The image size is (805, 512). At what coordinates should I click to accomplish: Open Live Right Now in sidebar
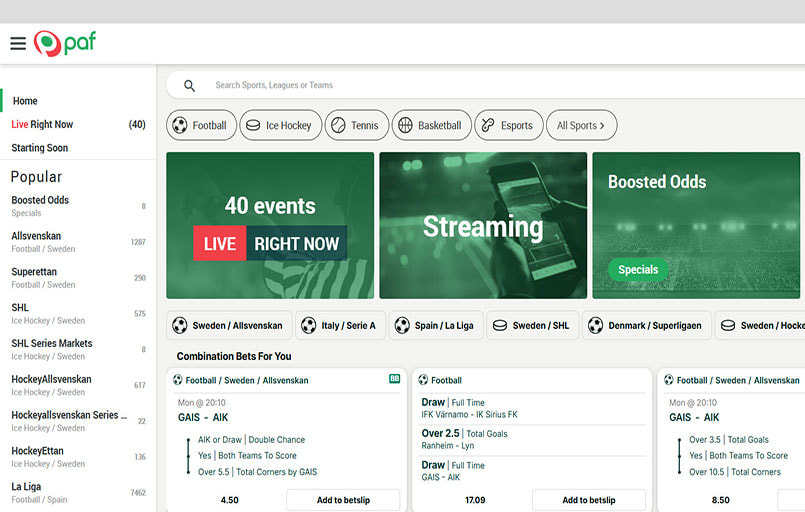(x=78, y=124)
